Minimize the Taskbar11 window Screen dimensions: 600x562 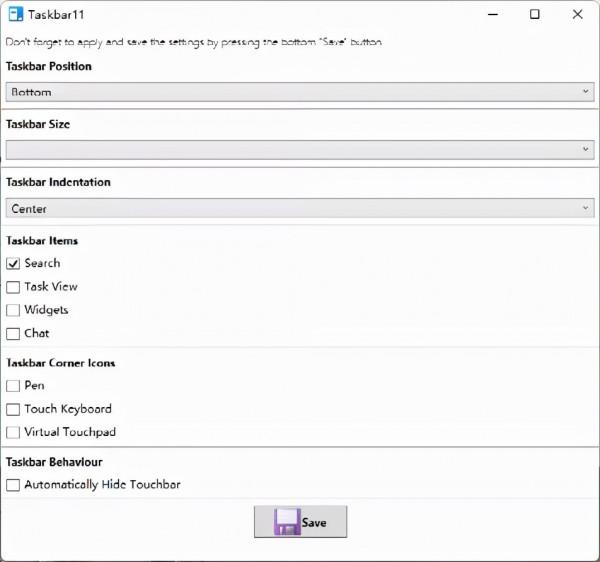click(491, 15)
